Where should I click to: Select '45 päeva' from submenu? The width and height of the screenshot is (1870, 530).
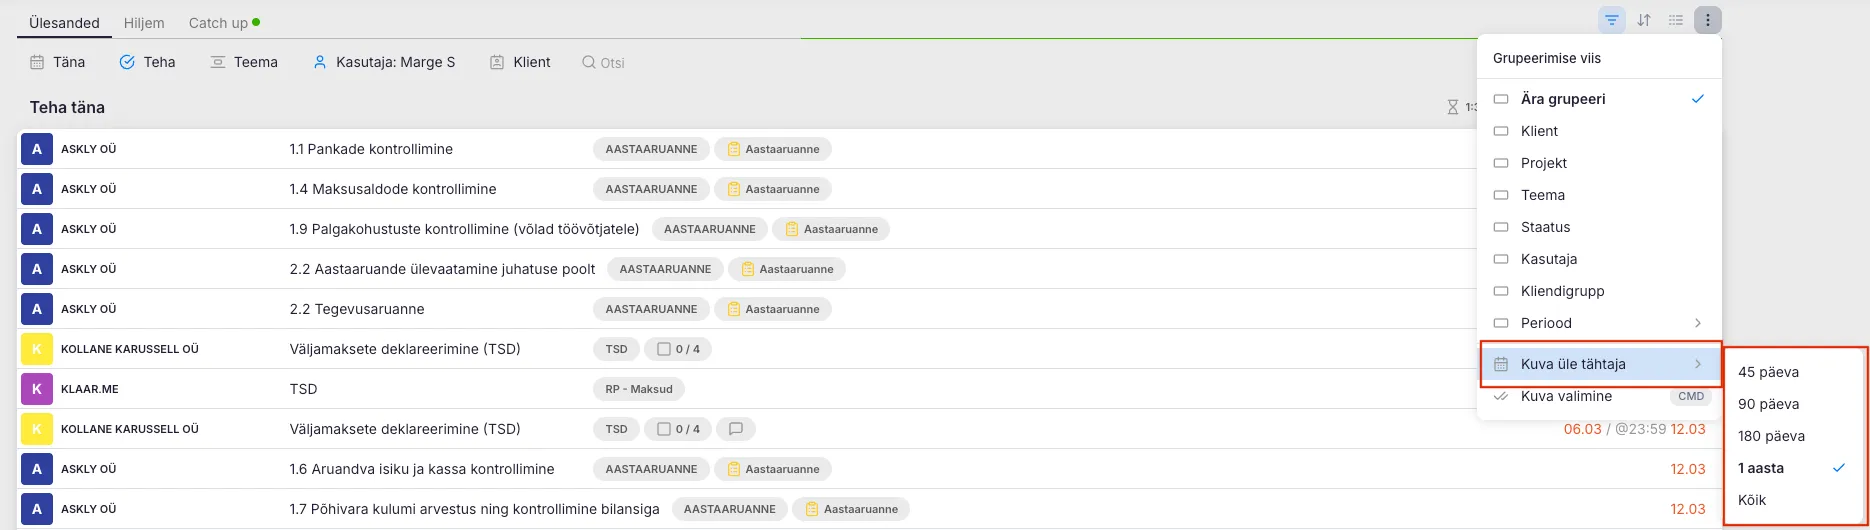[x=1768, y=372]
